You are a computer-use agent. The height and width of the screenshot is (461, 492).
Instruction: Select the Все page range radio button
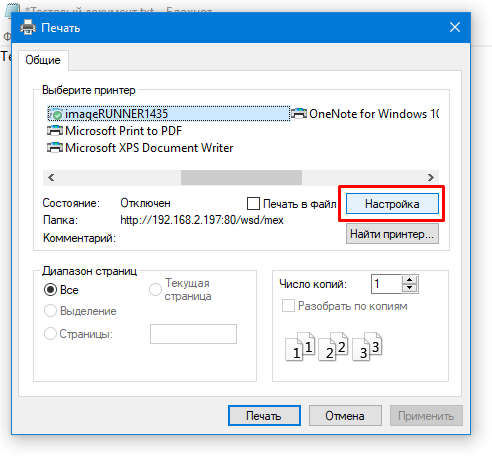(50, 290)
